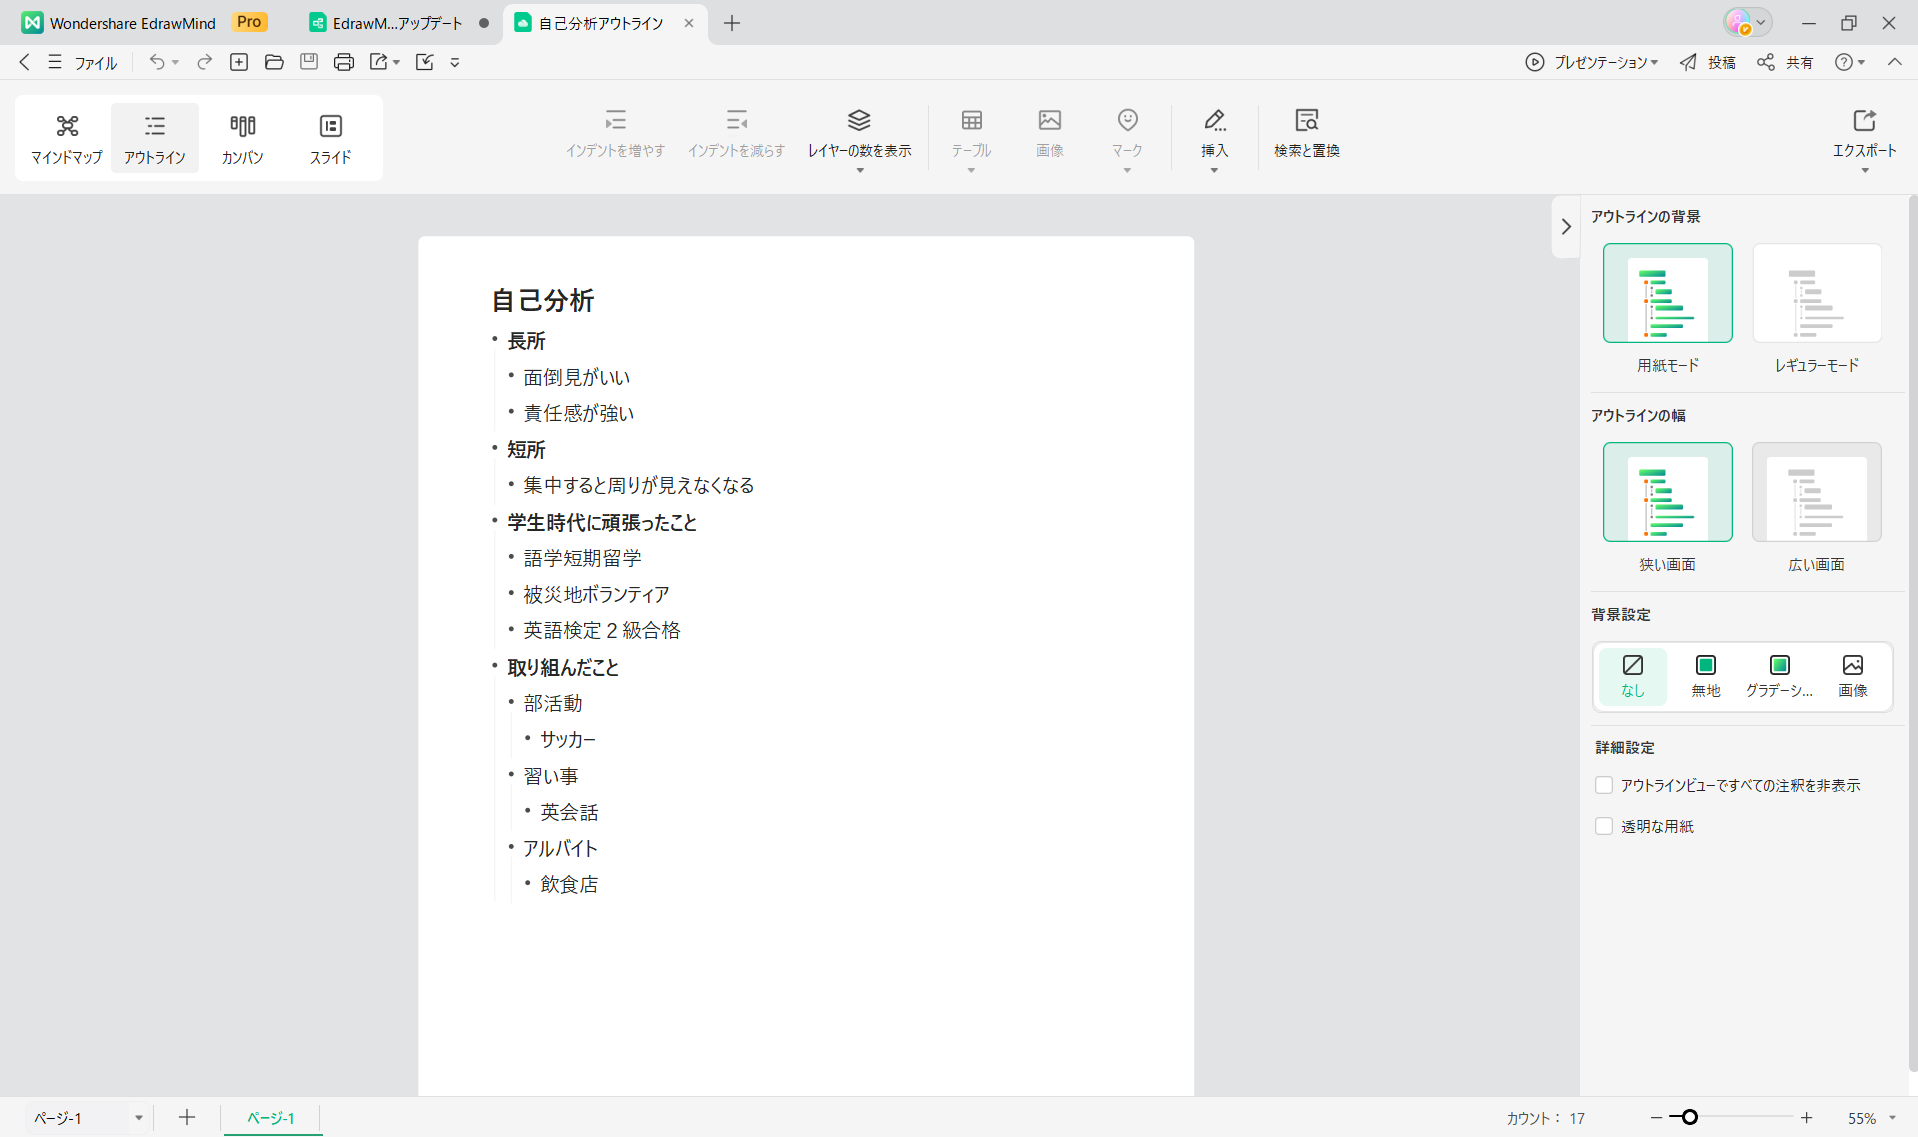The width and height of the screenshot is (1918, 1137).
Task: Enable hide all annotations in outline view
Action: click(1604, 786)
